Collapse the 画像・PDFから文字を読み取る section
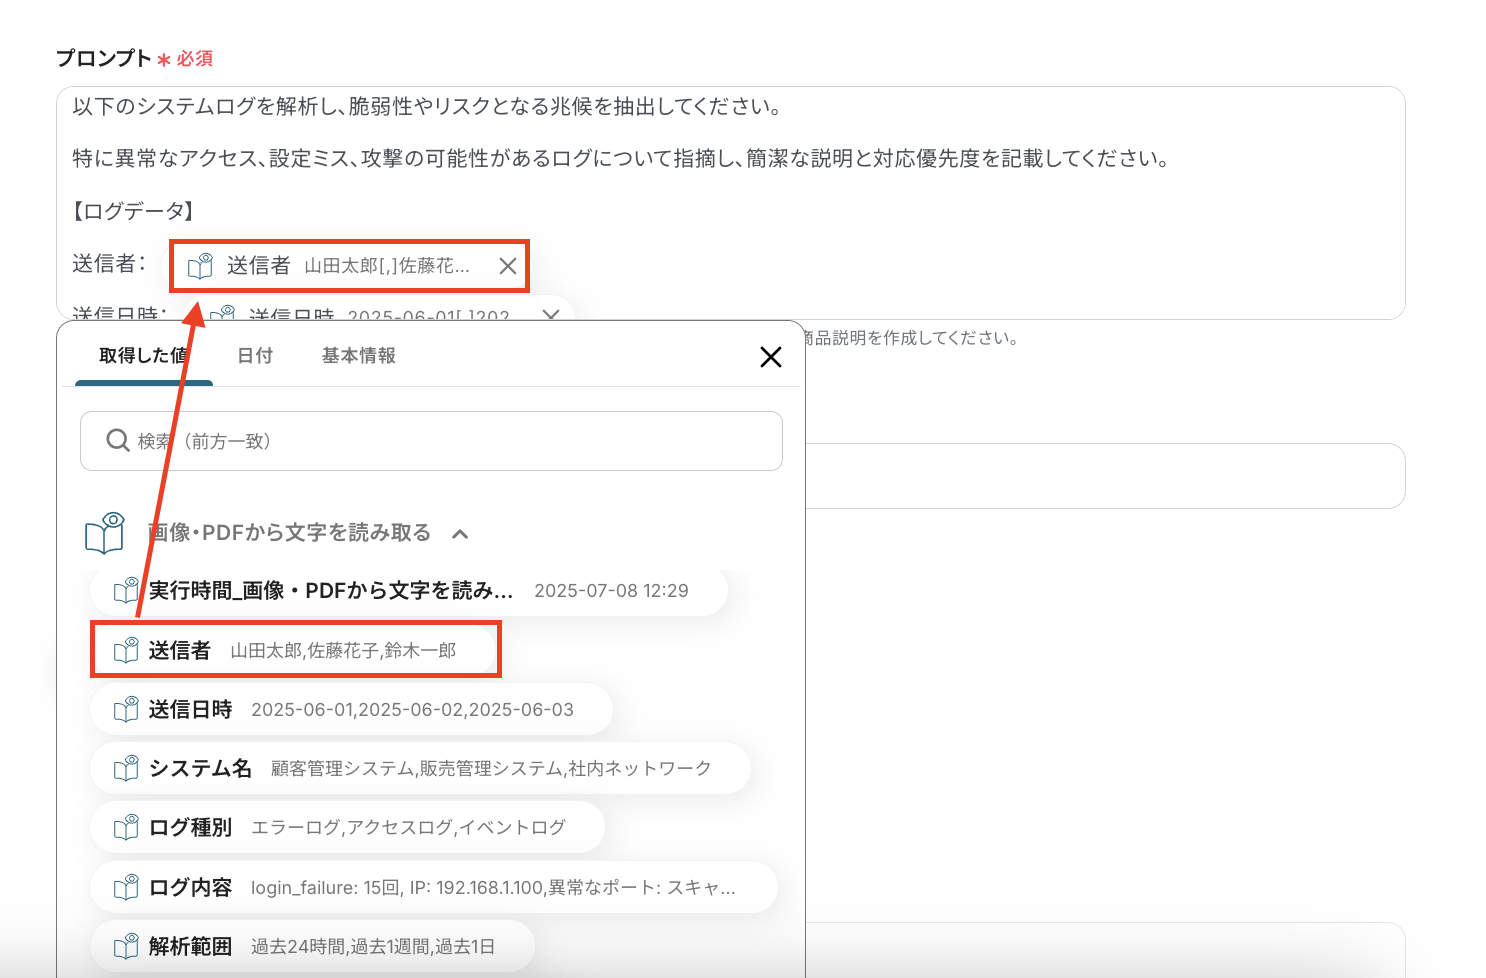The width and height of the screenshot is (1486, 978). (460, 534)
